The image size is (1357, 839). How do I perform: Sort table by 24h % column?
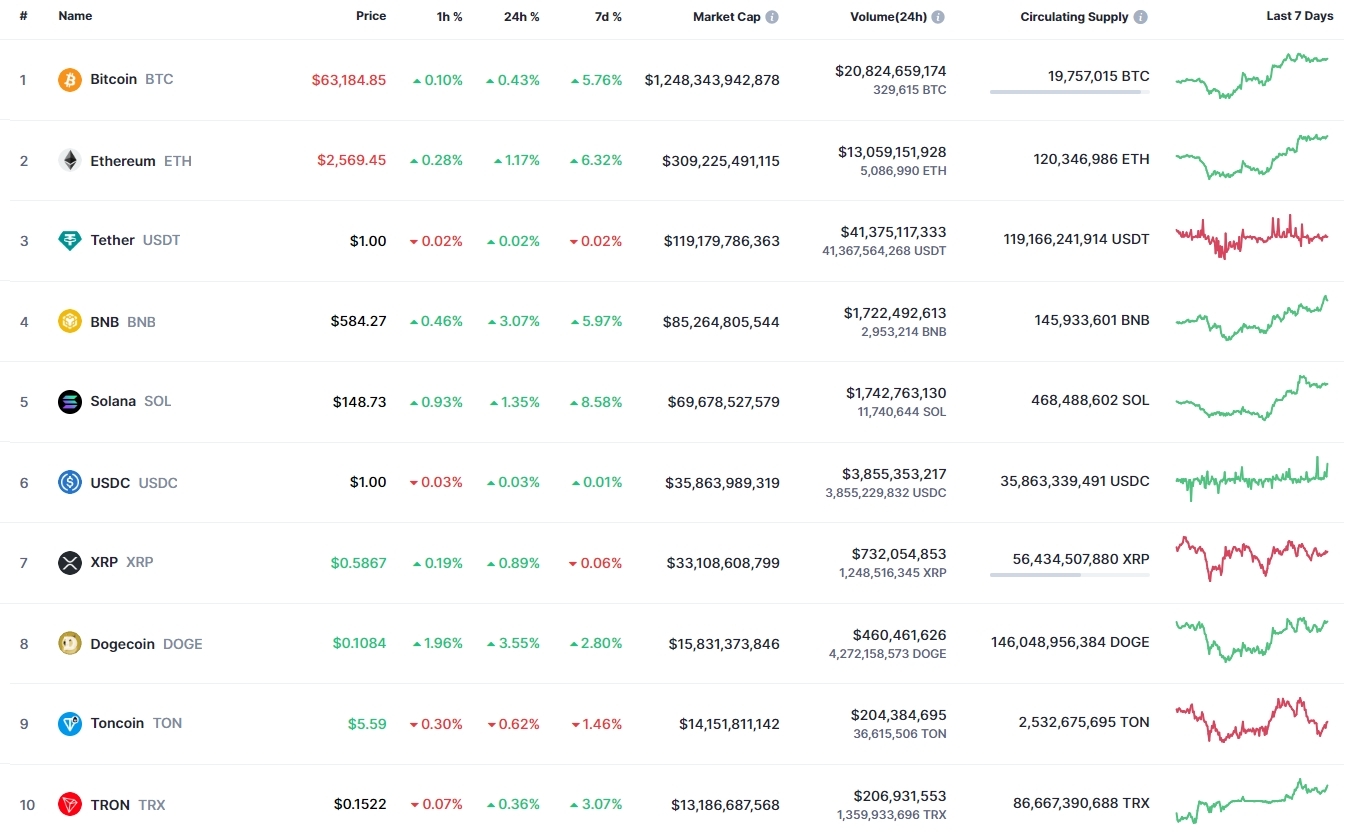pos(521,17)
